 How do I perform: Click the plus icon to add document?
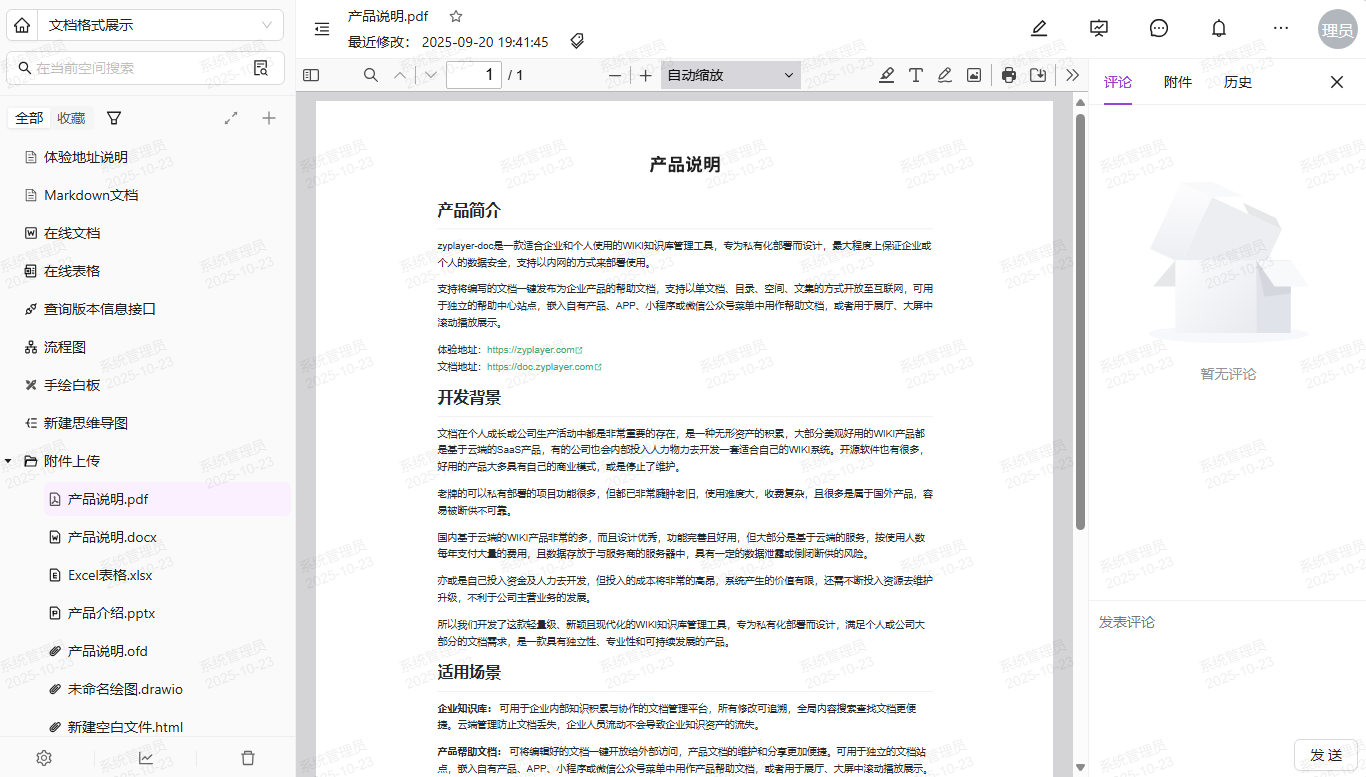pos(268,118)
